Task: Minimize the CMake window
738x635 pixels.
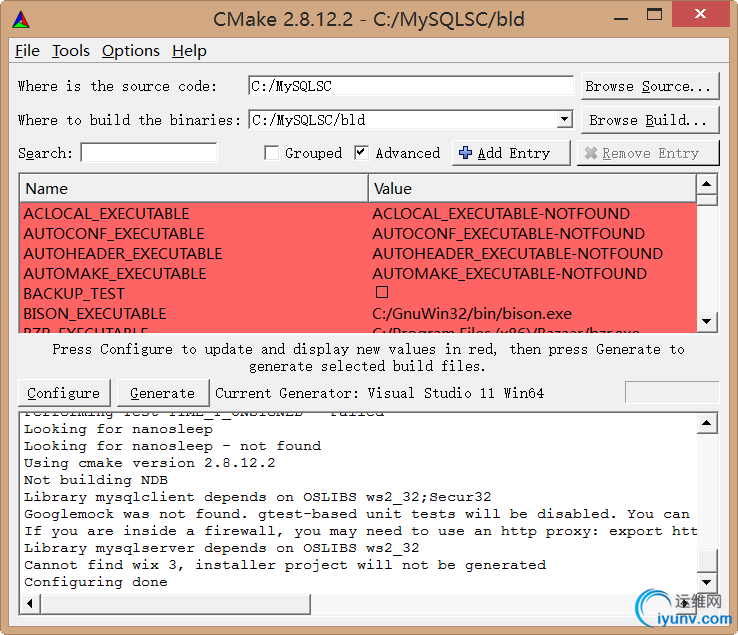Action: tap(621, 18)
